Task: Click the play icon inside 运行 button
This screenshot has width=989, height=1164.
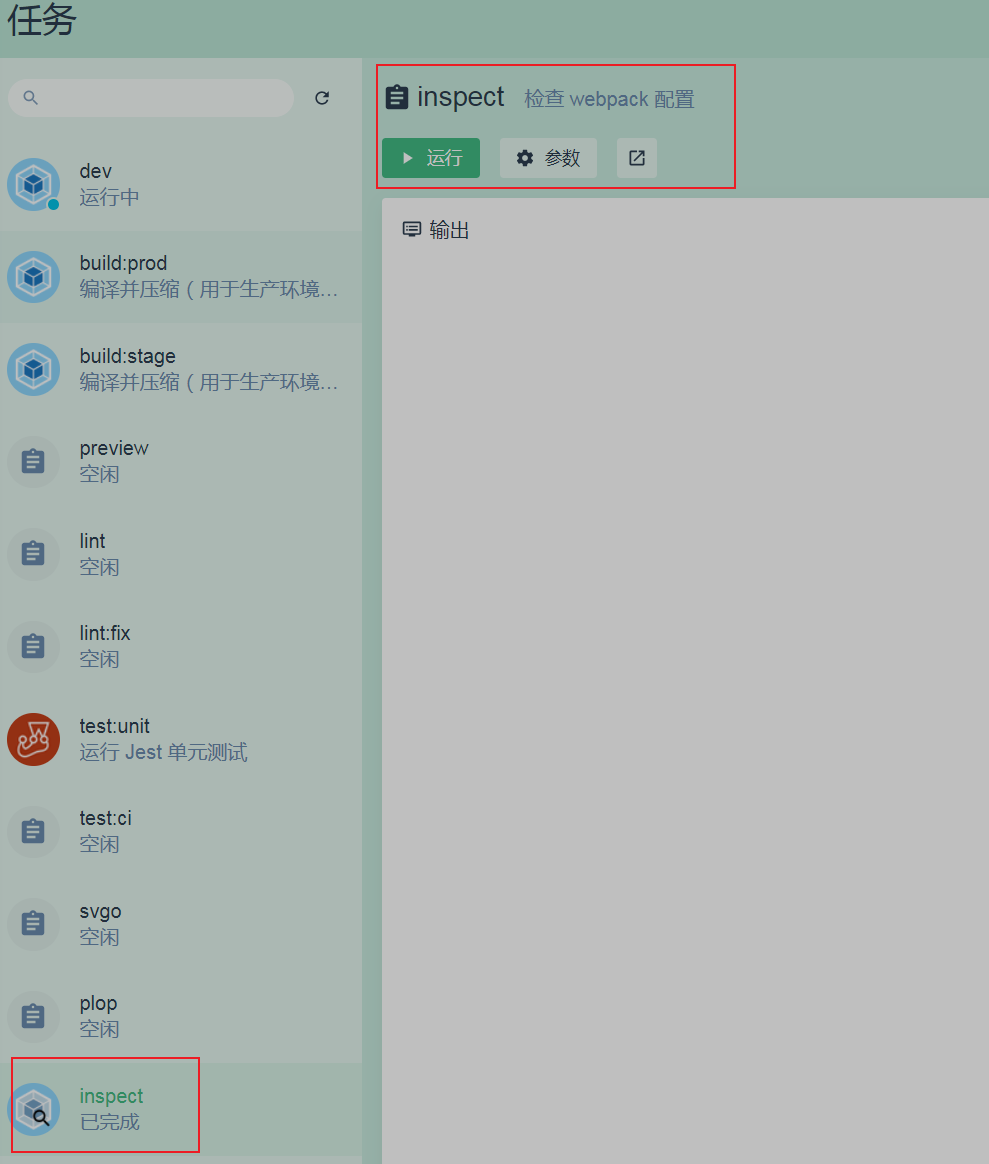Action: pos(407,157)
